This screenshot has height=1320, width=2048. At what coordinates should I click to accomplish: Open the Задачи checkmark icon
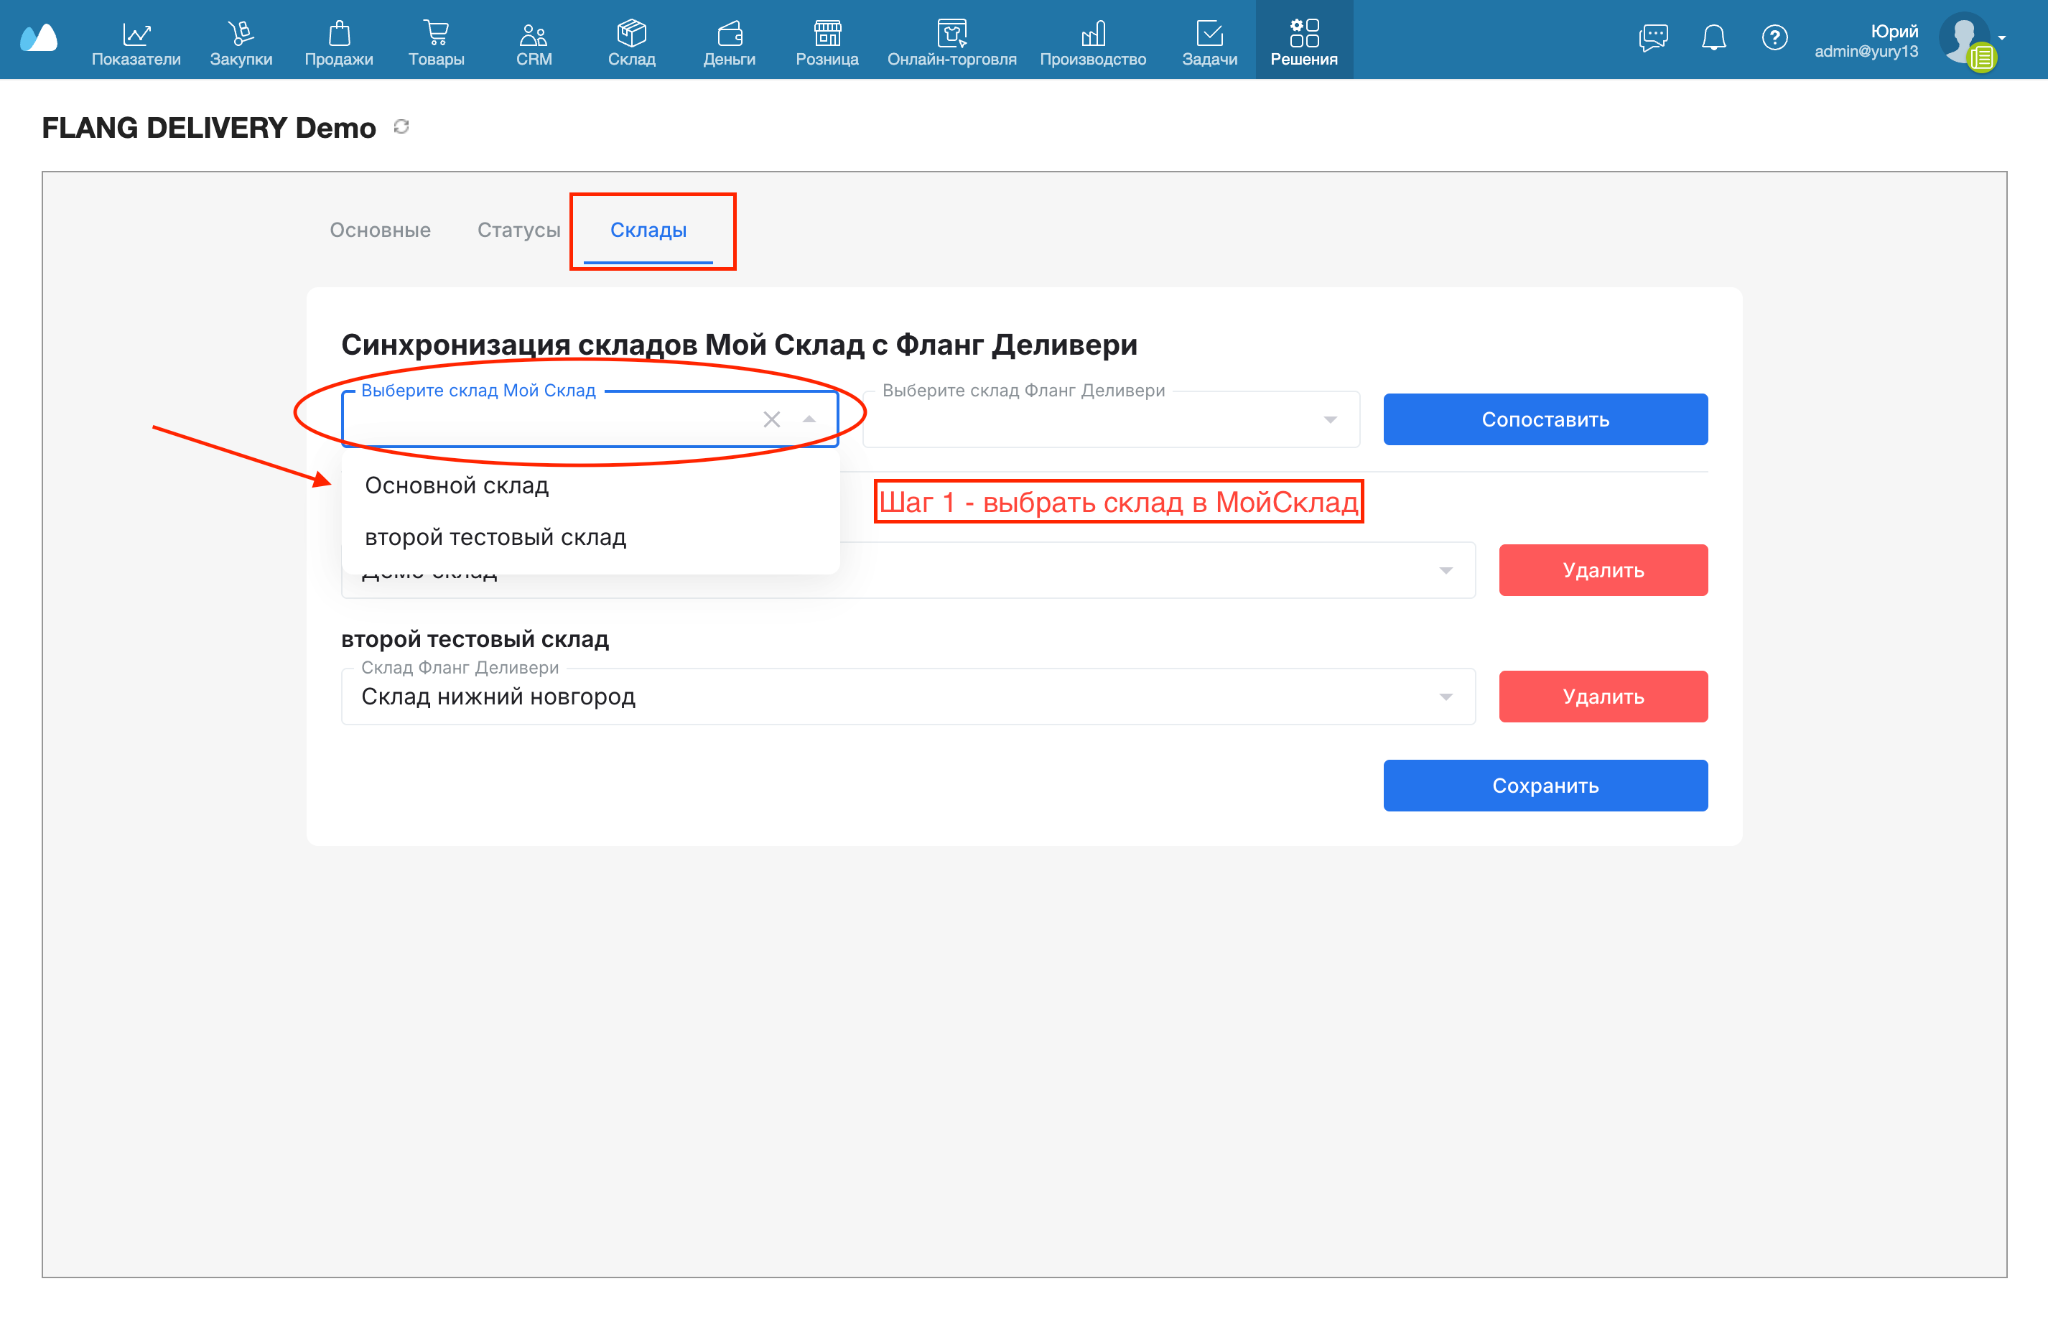click(x=1210, y=34)
